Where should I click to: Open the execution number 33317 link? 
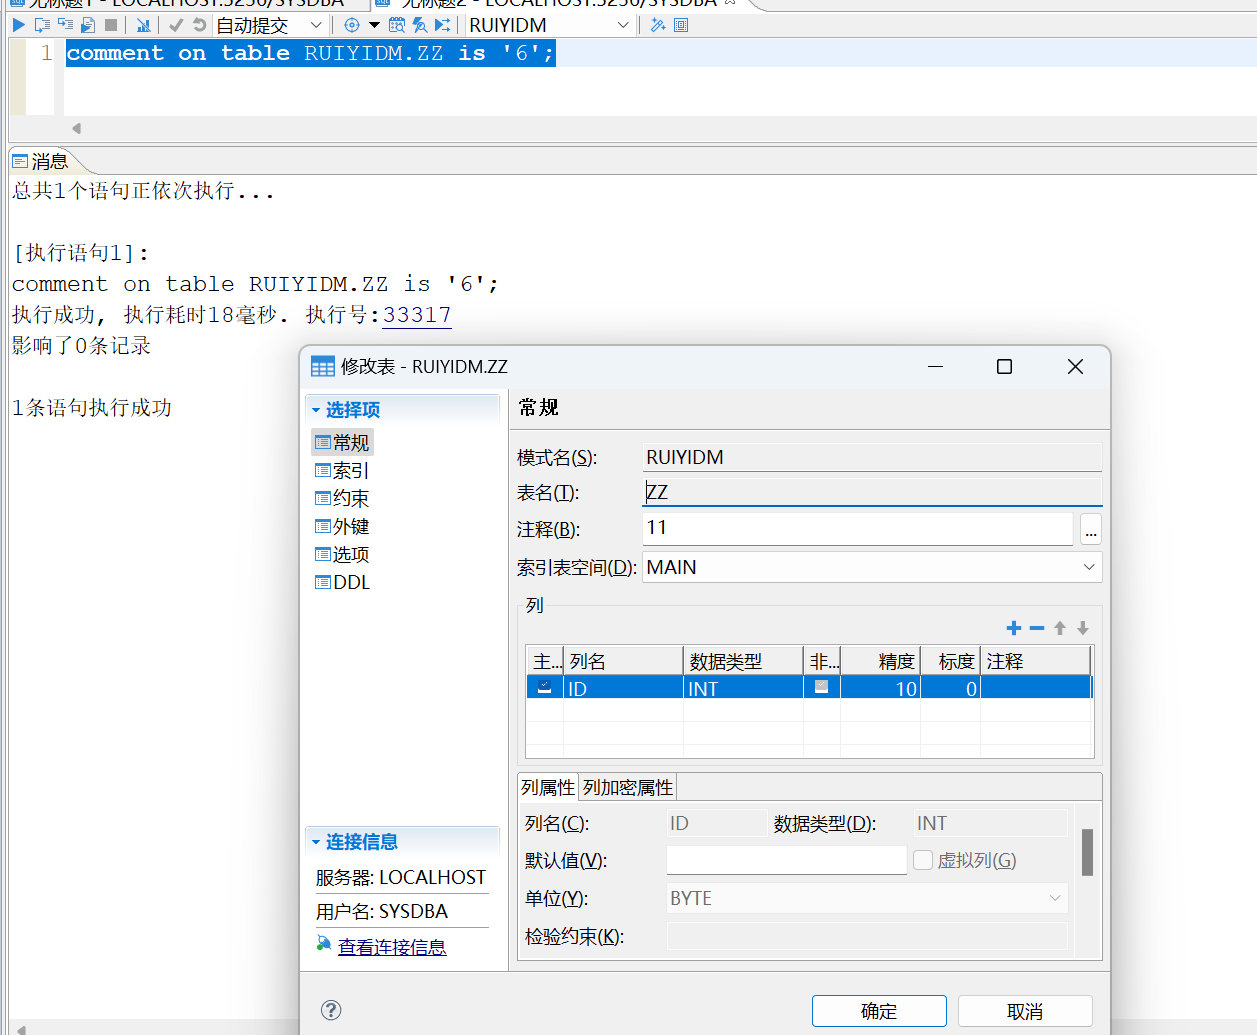[417, 315]
